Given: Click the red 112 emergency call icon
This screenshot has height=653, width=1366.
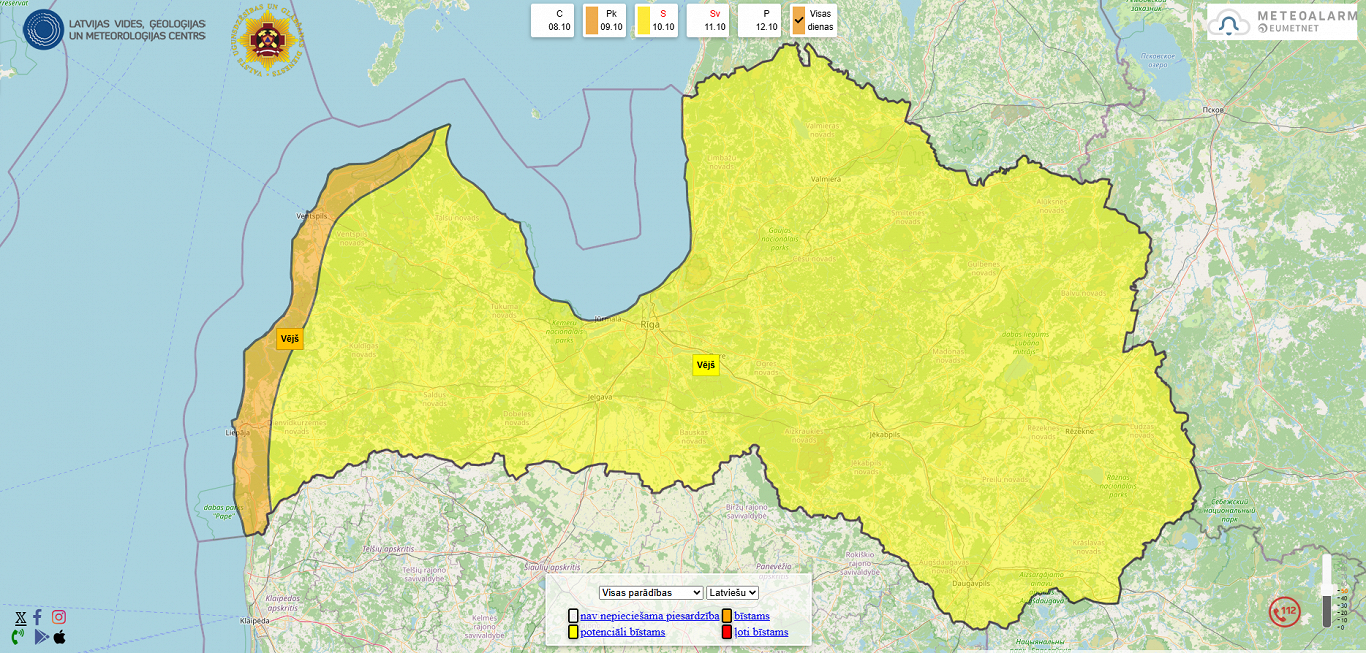Looking at the screenshot, I should 1284,611.
